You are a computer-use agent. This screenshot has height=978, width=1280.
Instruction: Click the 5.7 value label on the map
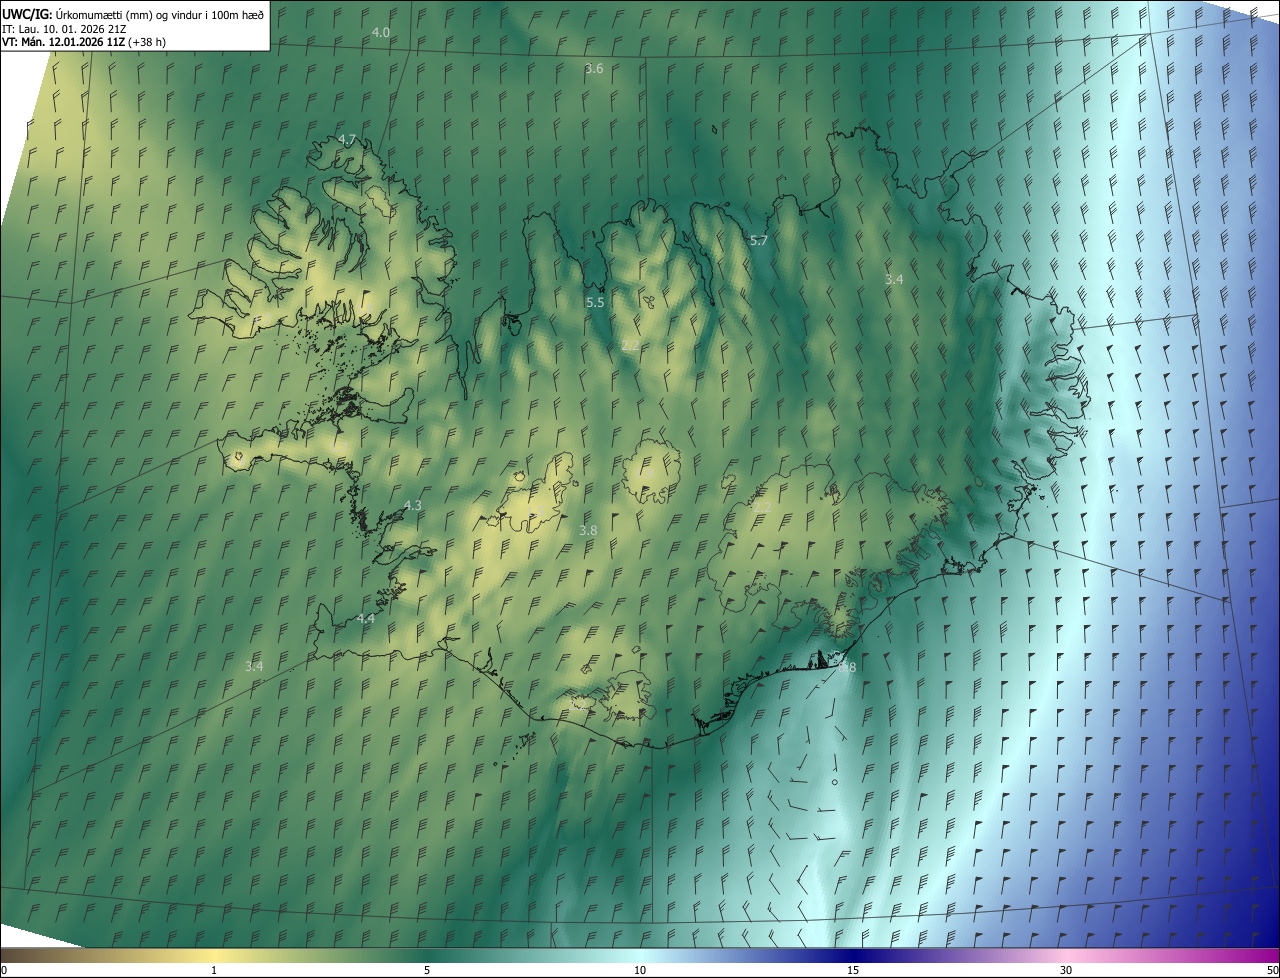759,240
